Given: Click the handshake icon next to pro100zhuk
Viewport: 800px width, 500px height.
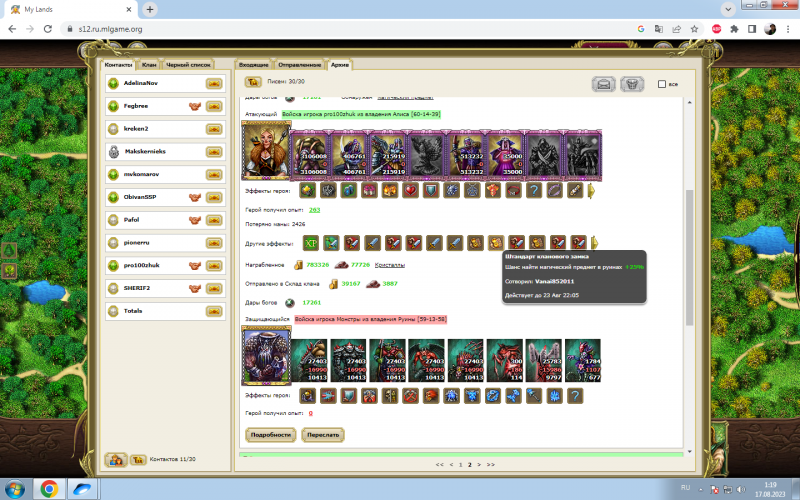Looking at the screenshot, I should (195, 265).
